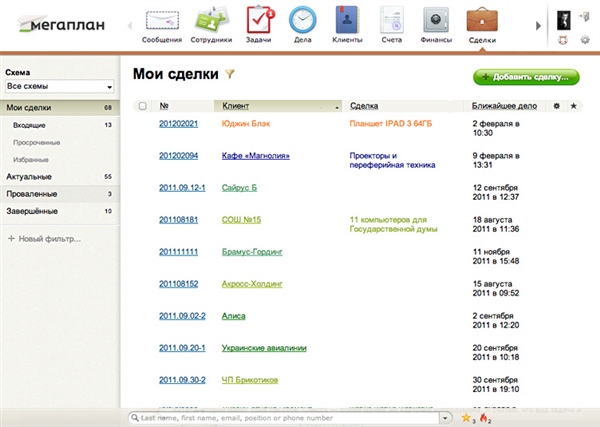Select Просроченные filter
This screenshot has width=600, height=427.
click(x=37, y=142)
